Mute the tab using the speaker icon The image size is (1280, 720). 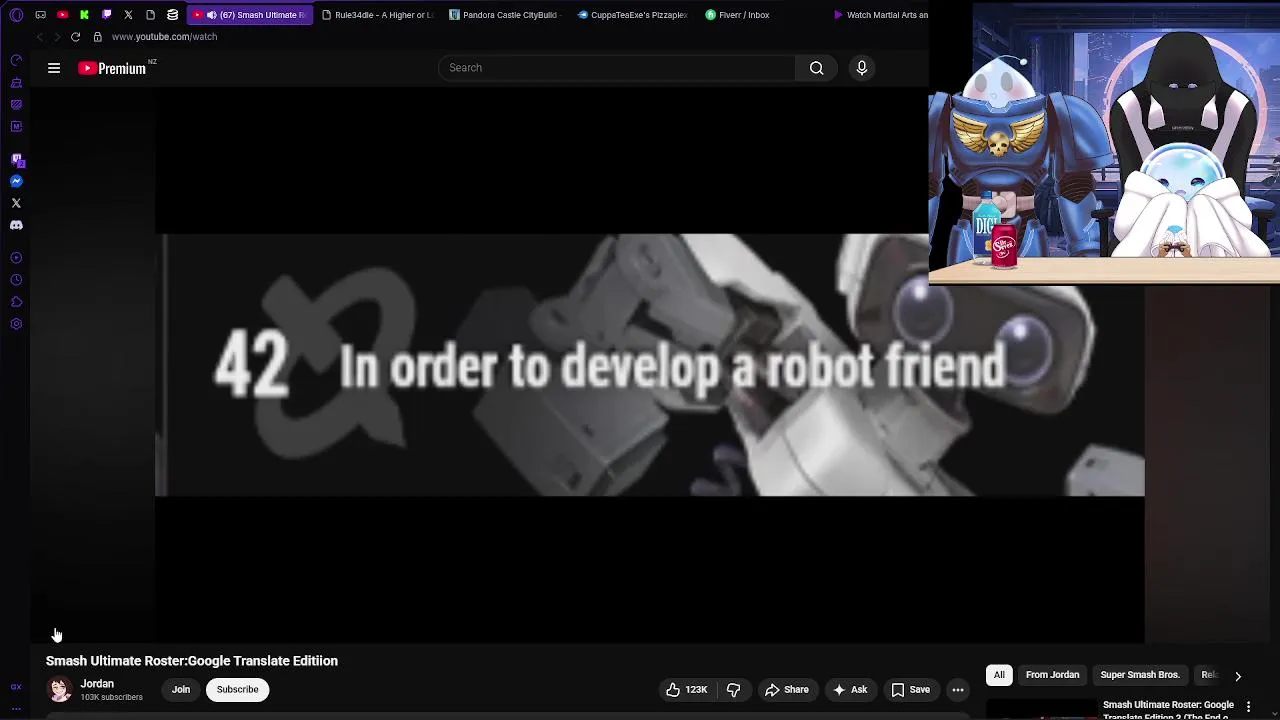(211, 15)
